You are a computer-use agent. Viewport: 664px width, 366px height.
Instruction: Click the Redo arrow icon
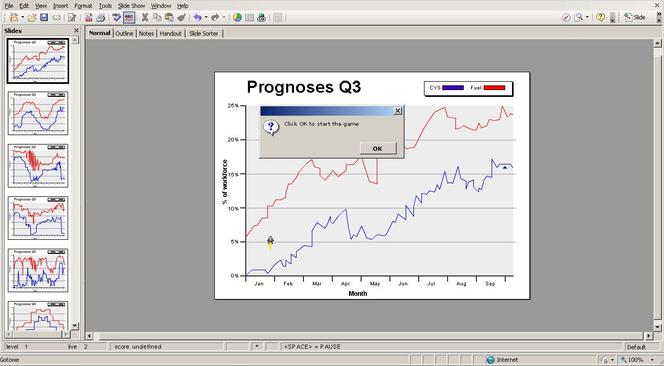[215, 17]
